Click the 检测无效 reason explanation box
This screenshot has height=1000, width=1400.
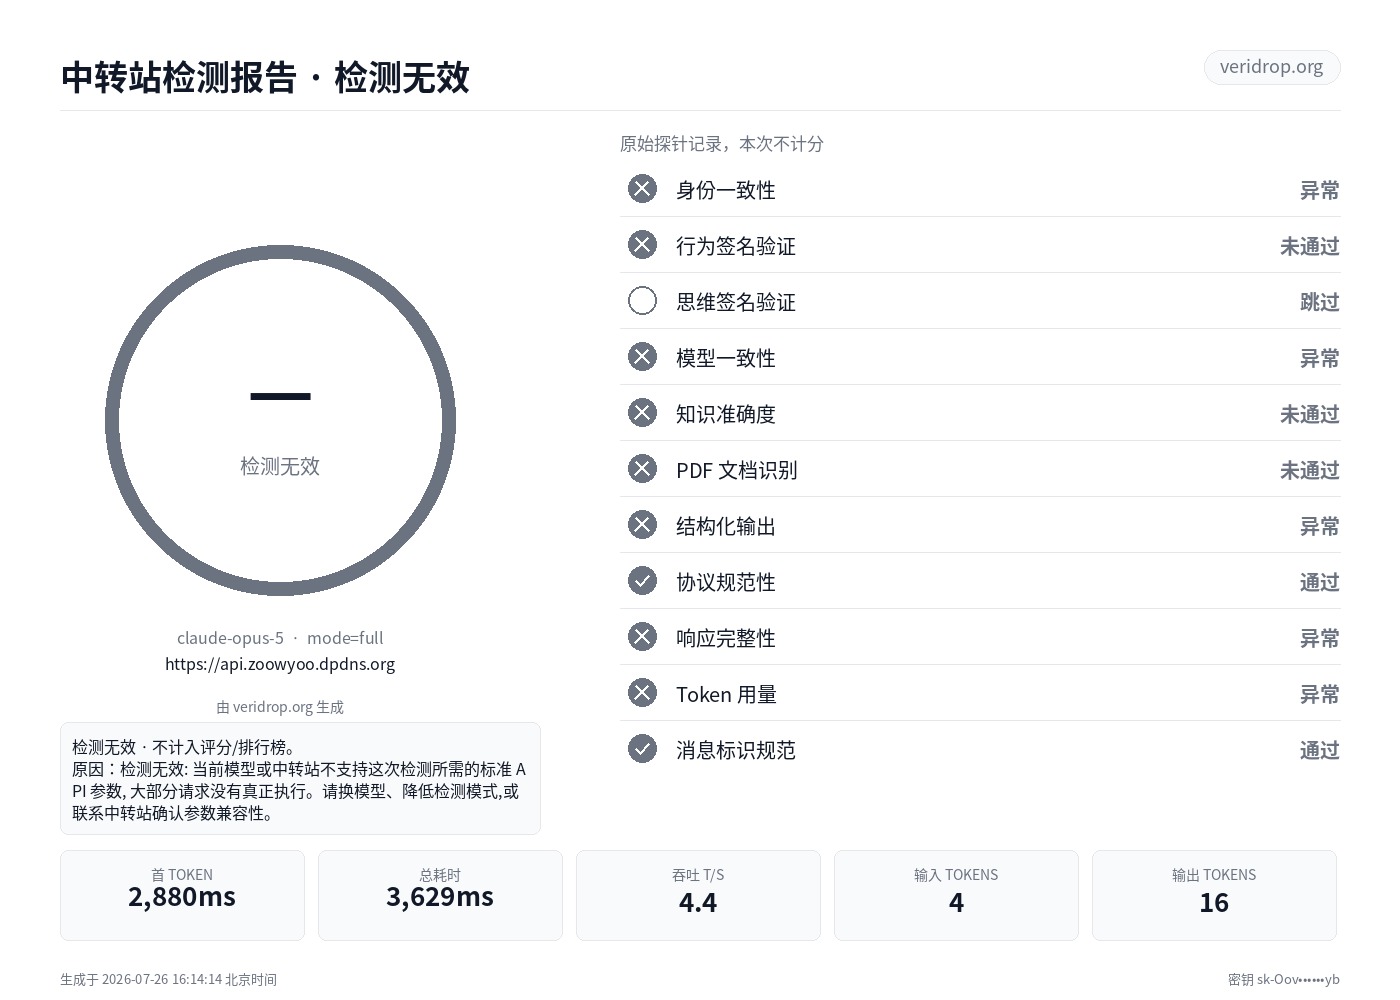tap(300, 779)
